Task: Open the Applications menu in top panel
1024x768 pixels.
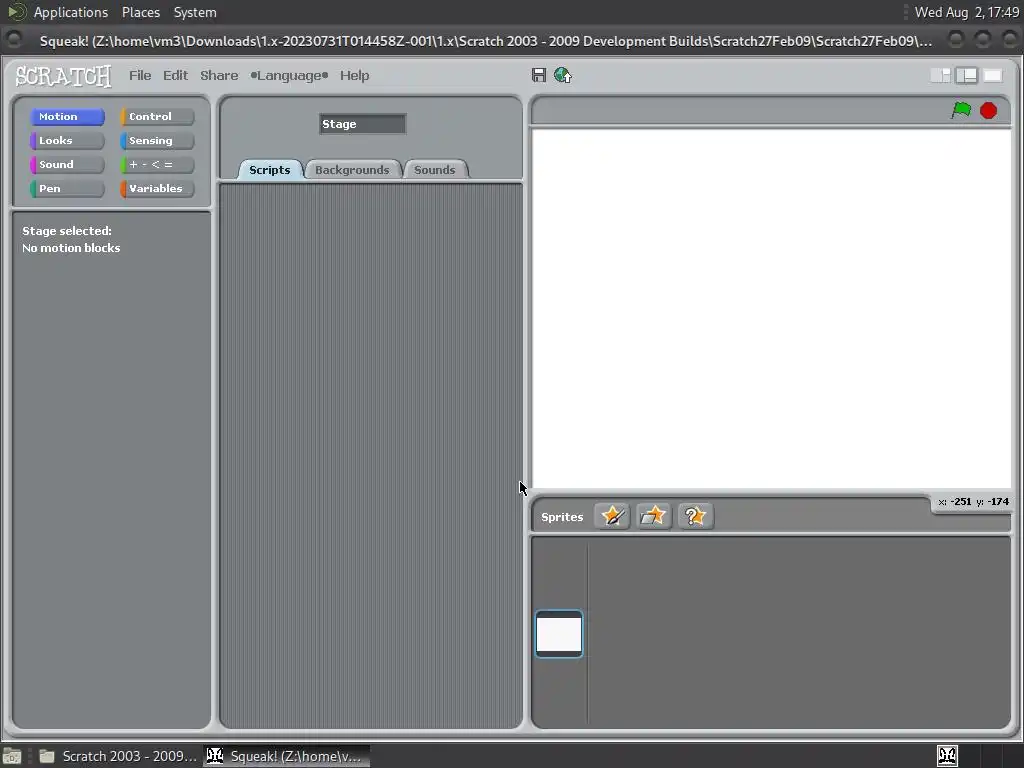Action: click(x=71, y=12)
